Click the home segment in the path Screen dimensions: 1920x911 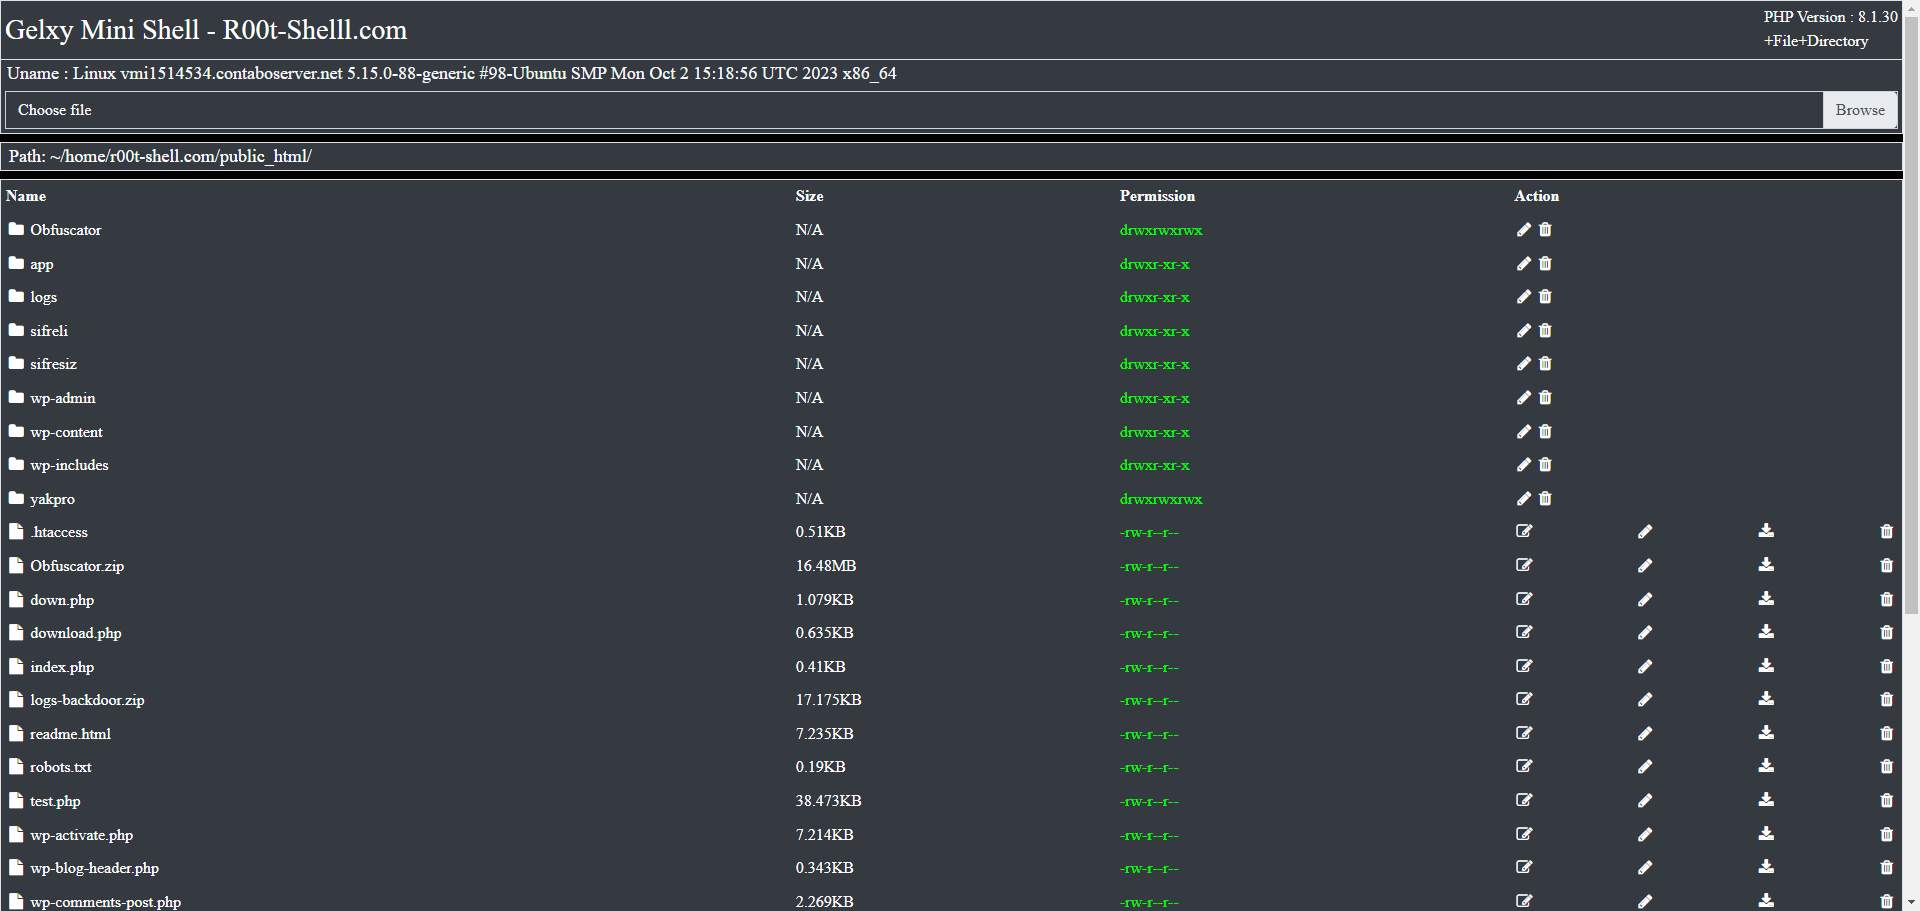click(x=85, y=156)
